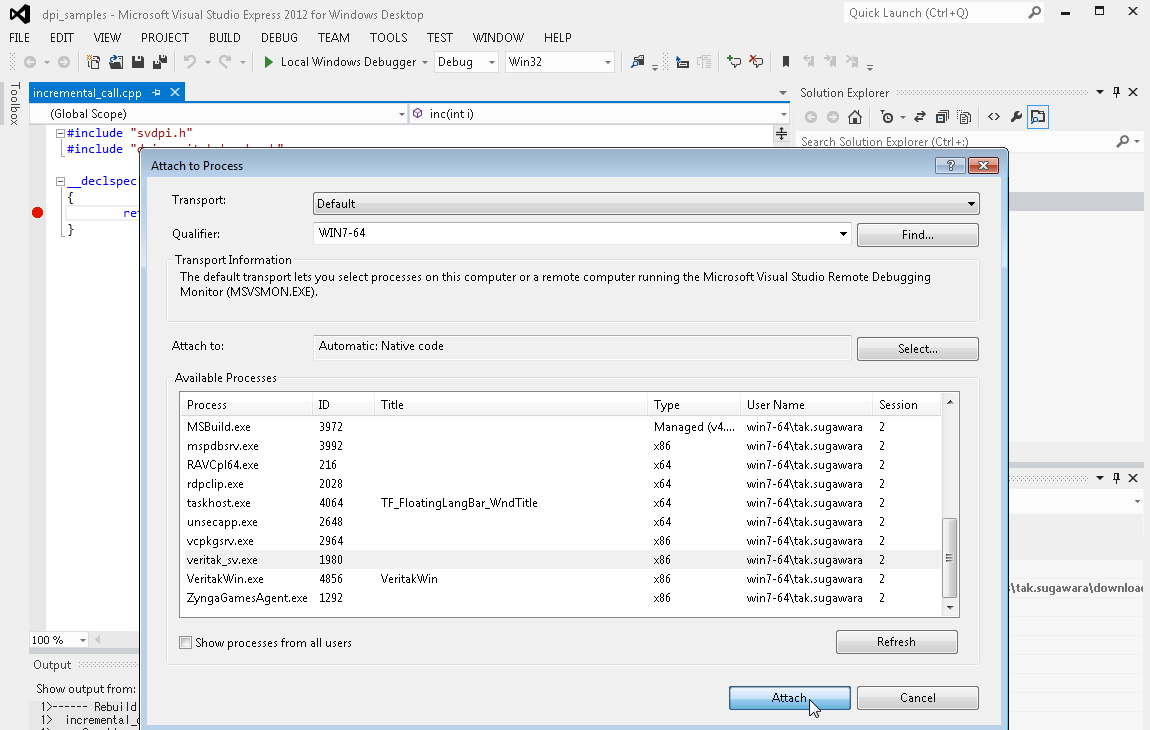Viewport: 1150px width, 730px height.
Task: Open the DEBUG menu
Action: 279,37
